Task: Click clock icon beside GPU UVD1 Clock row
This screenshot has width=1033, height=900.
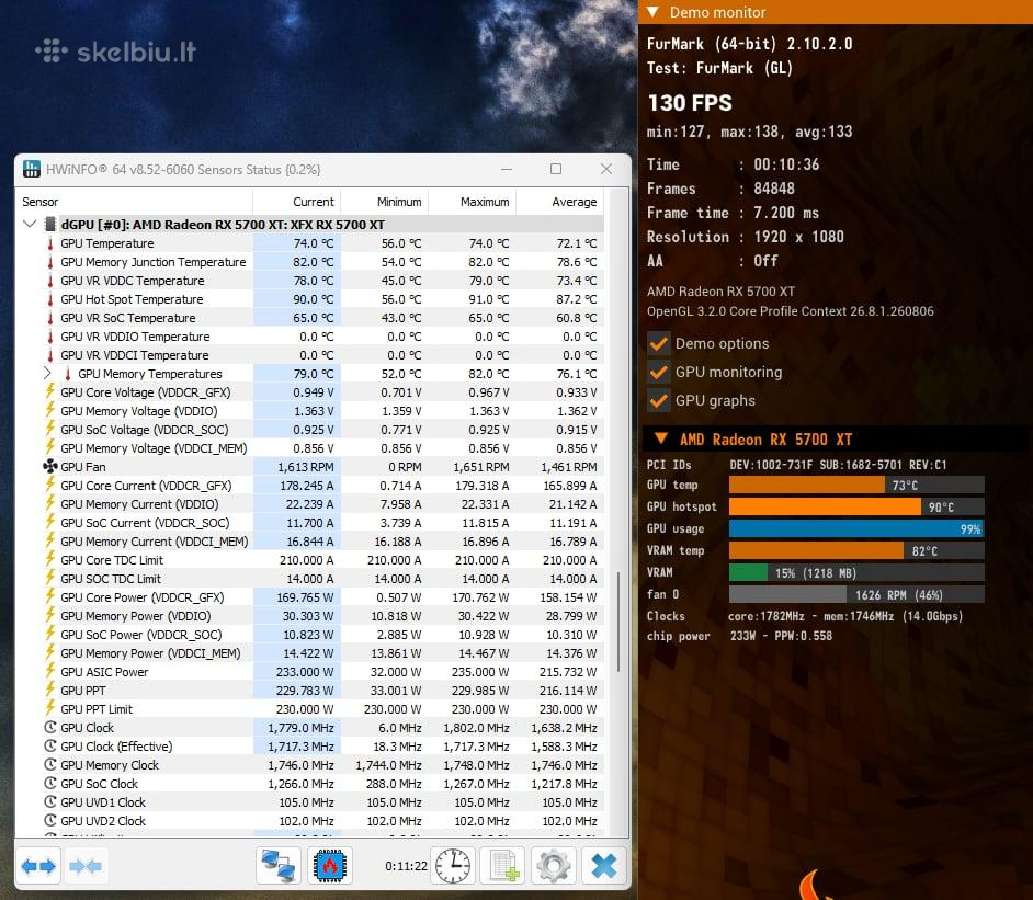Action: (x=50, y=802)
